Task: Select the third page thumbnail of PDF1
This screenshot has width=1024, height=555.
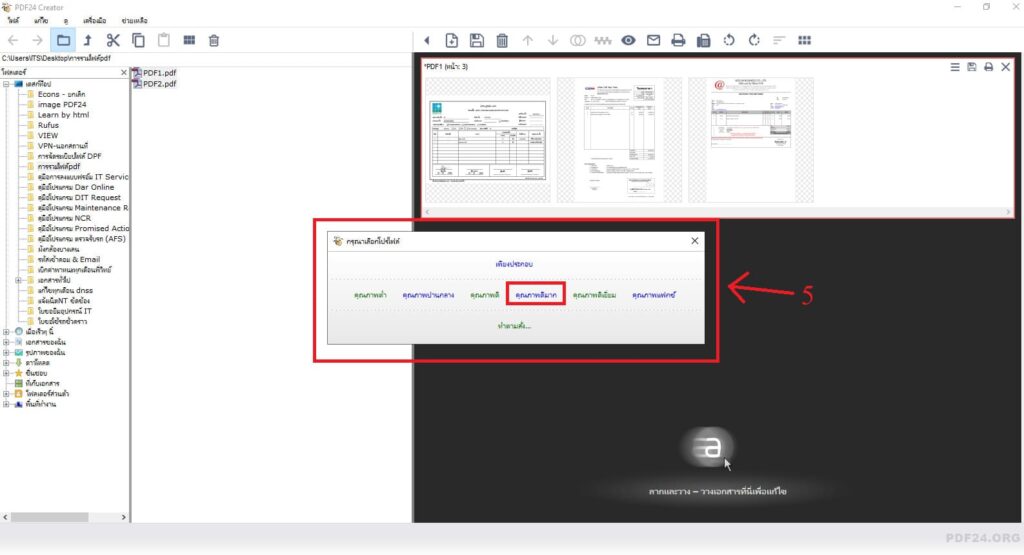Action: pos(749,141)
